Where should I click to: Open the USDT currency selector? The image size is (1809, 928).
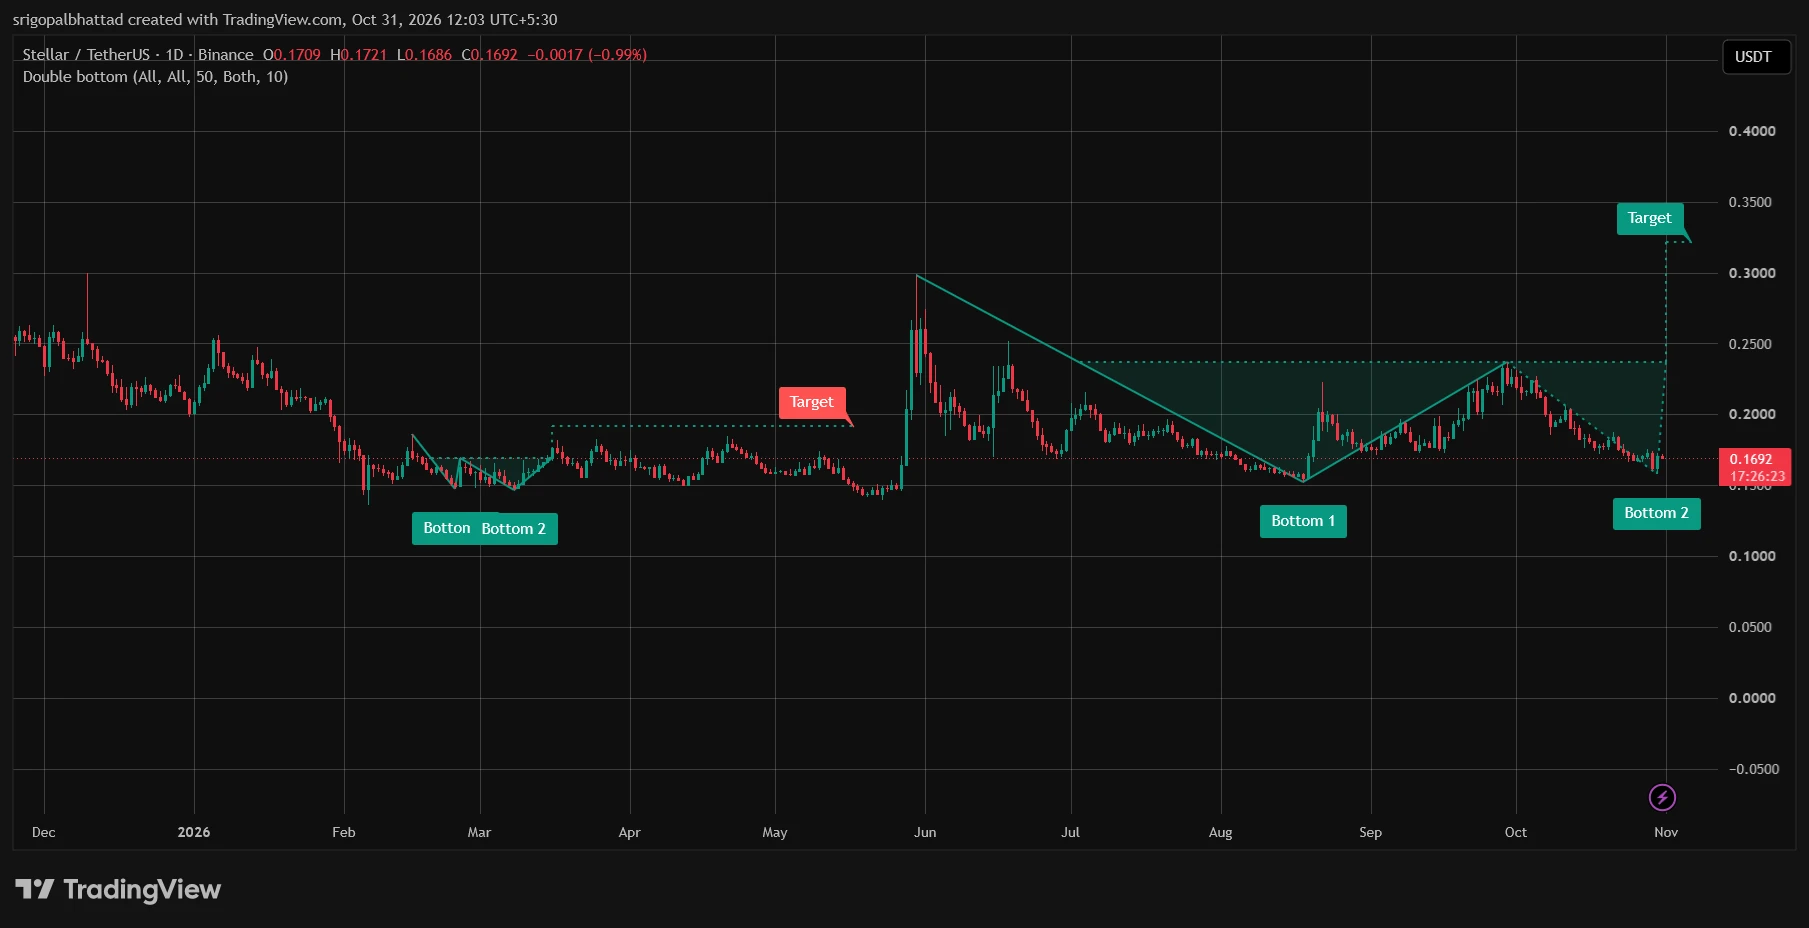(x=1755, y=57)
